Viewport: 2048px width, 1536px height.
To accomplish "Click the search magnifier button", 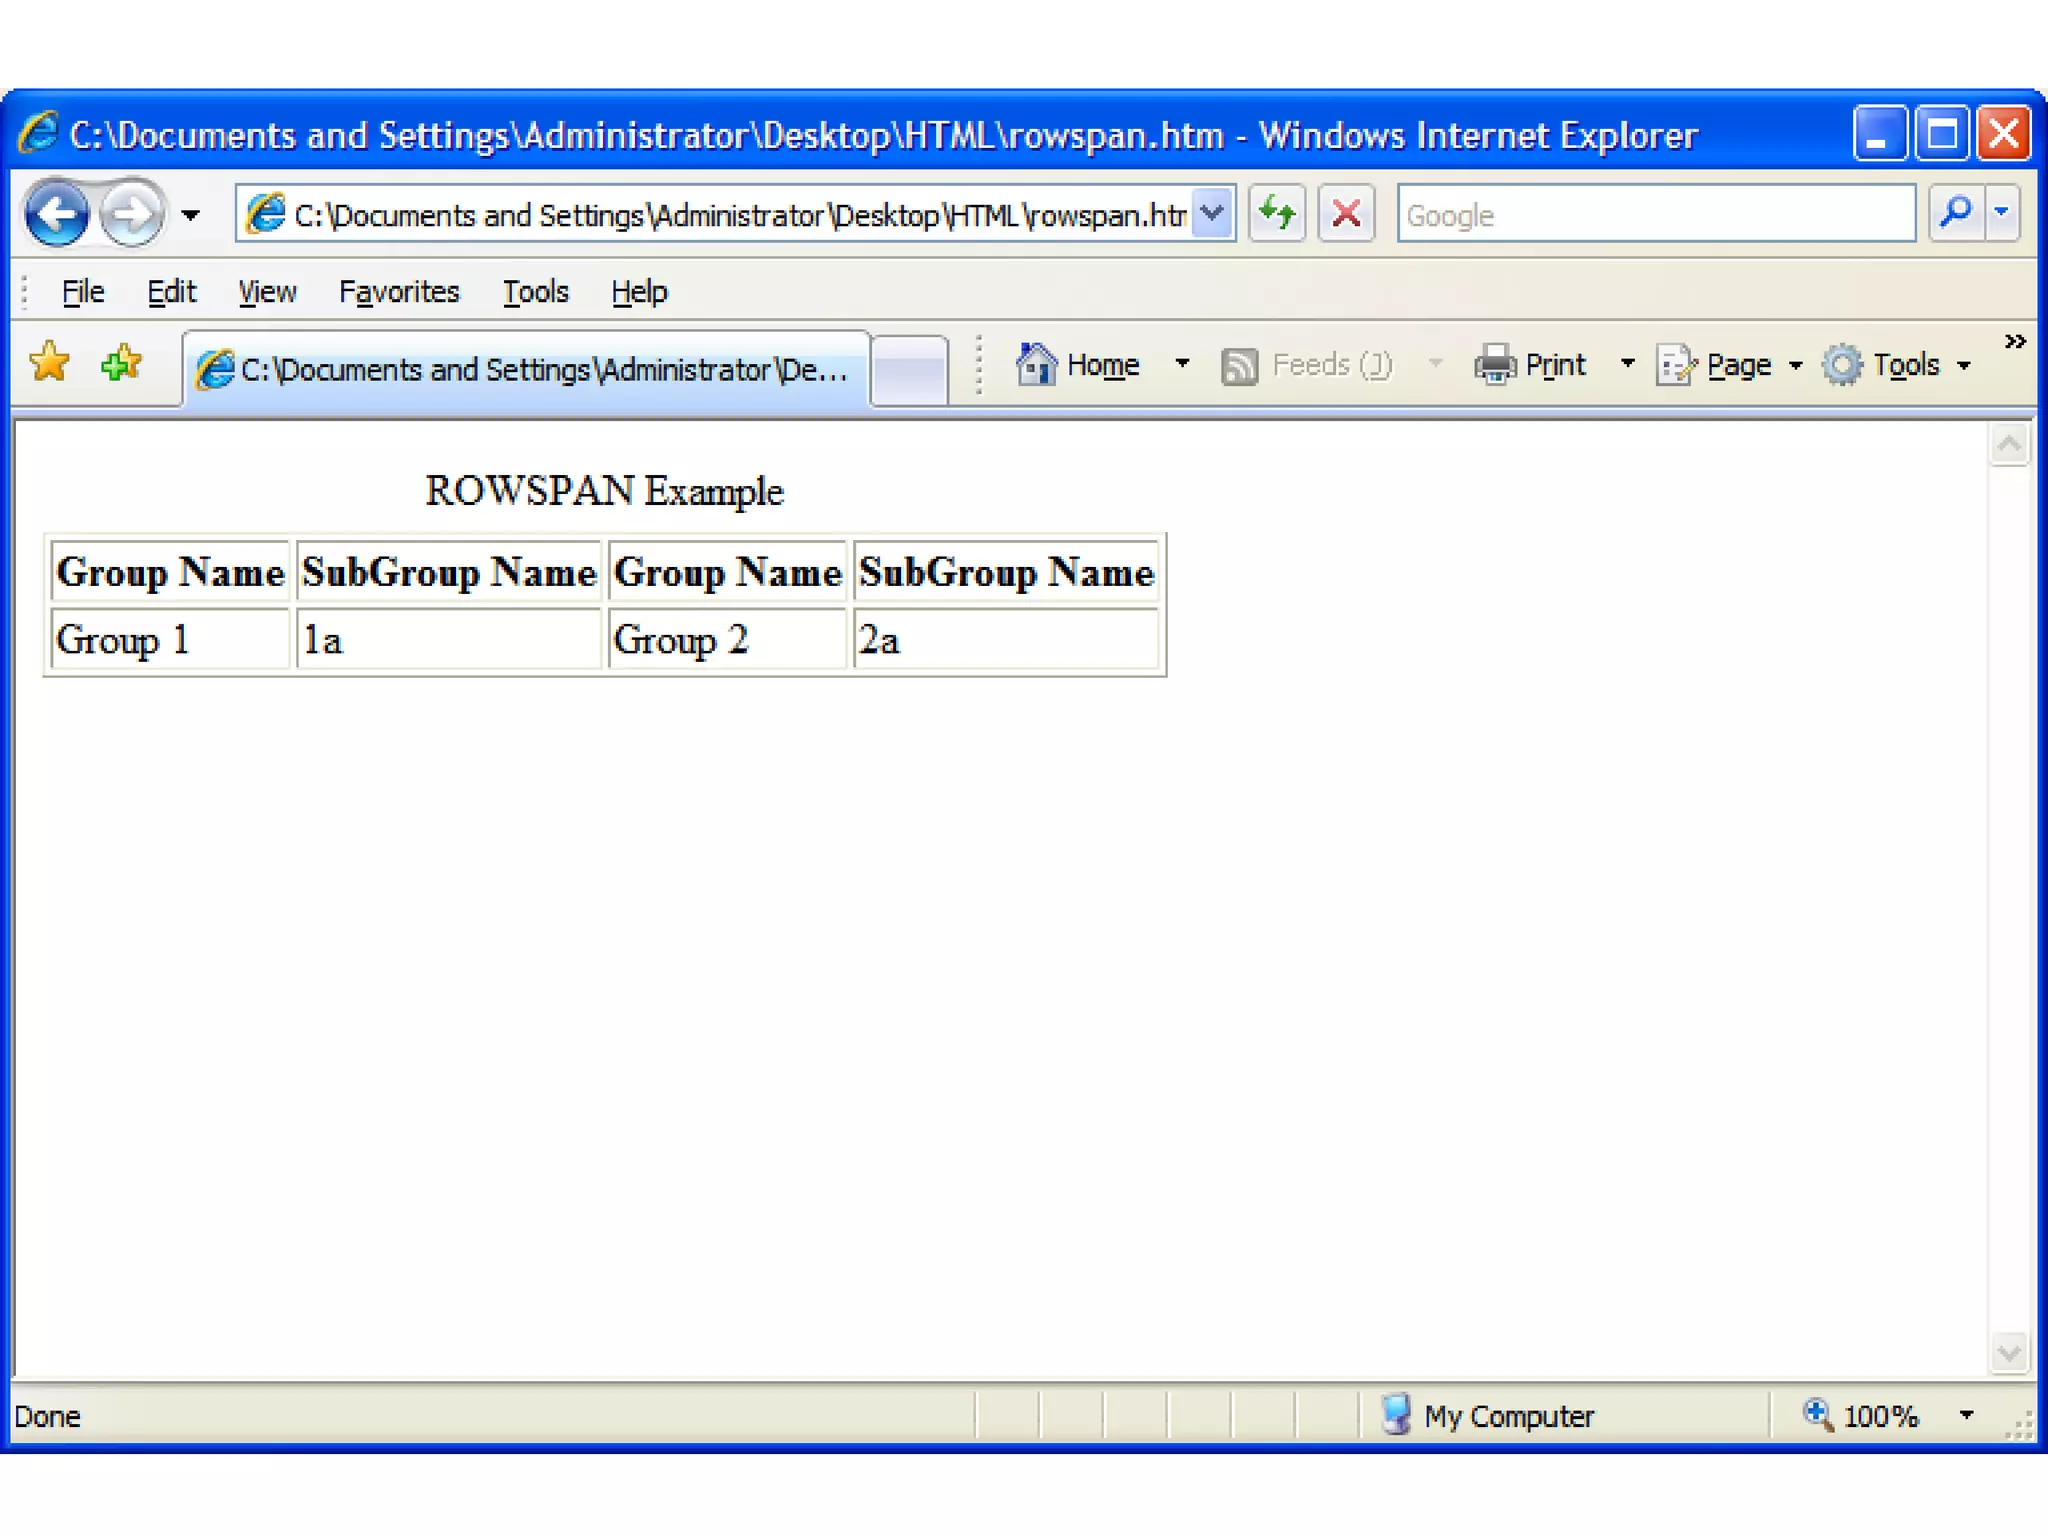I will [1956, 213].
